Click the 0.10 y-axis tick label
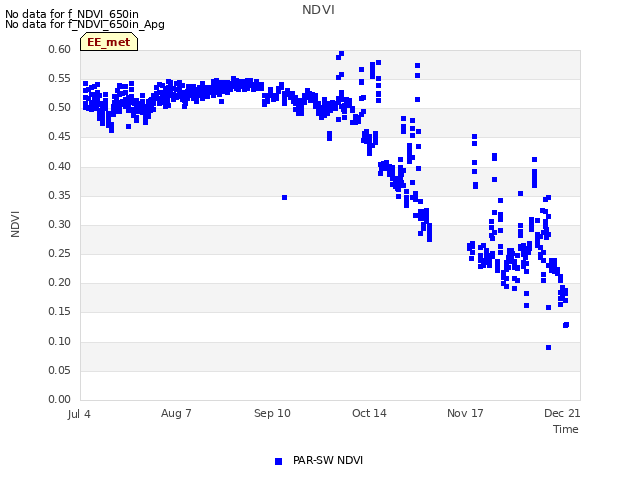The width and height of the screenshot is (640, 480). tap(60, 342)
